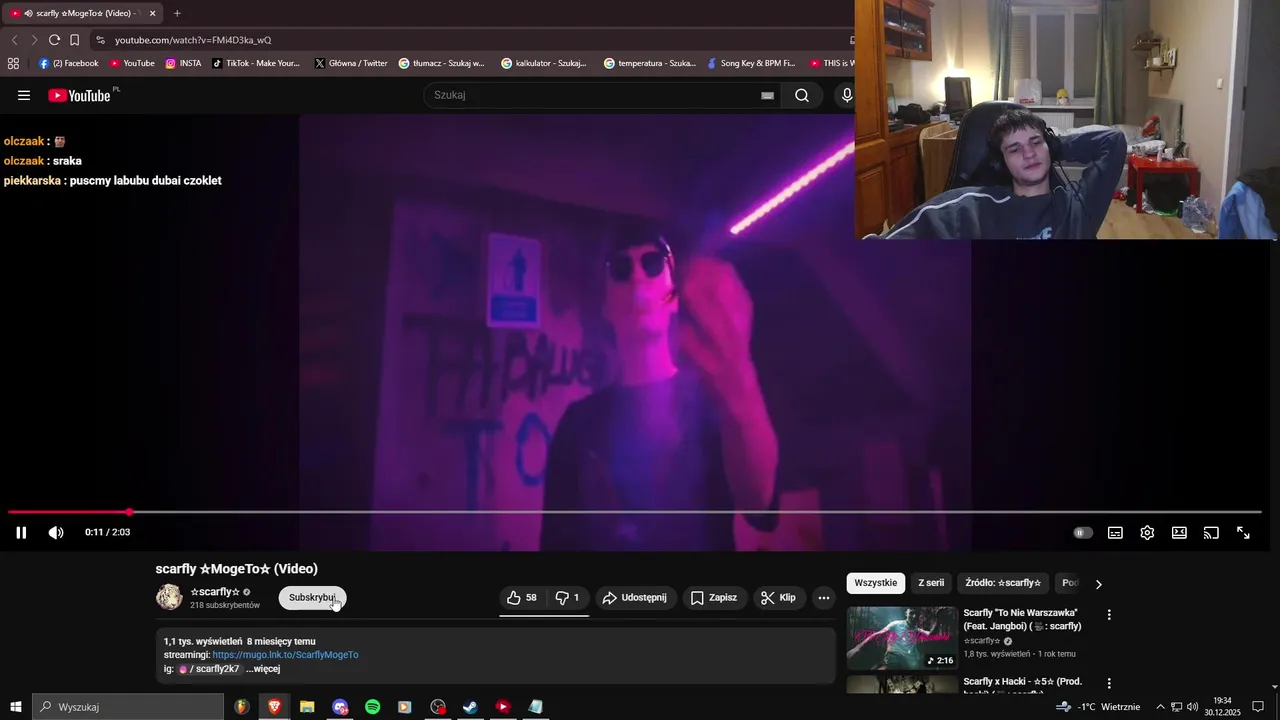Open a new browser tab with plus
This screenshot has height=720, width=1280.
177,13
